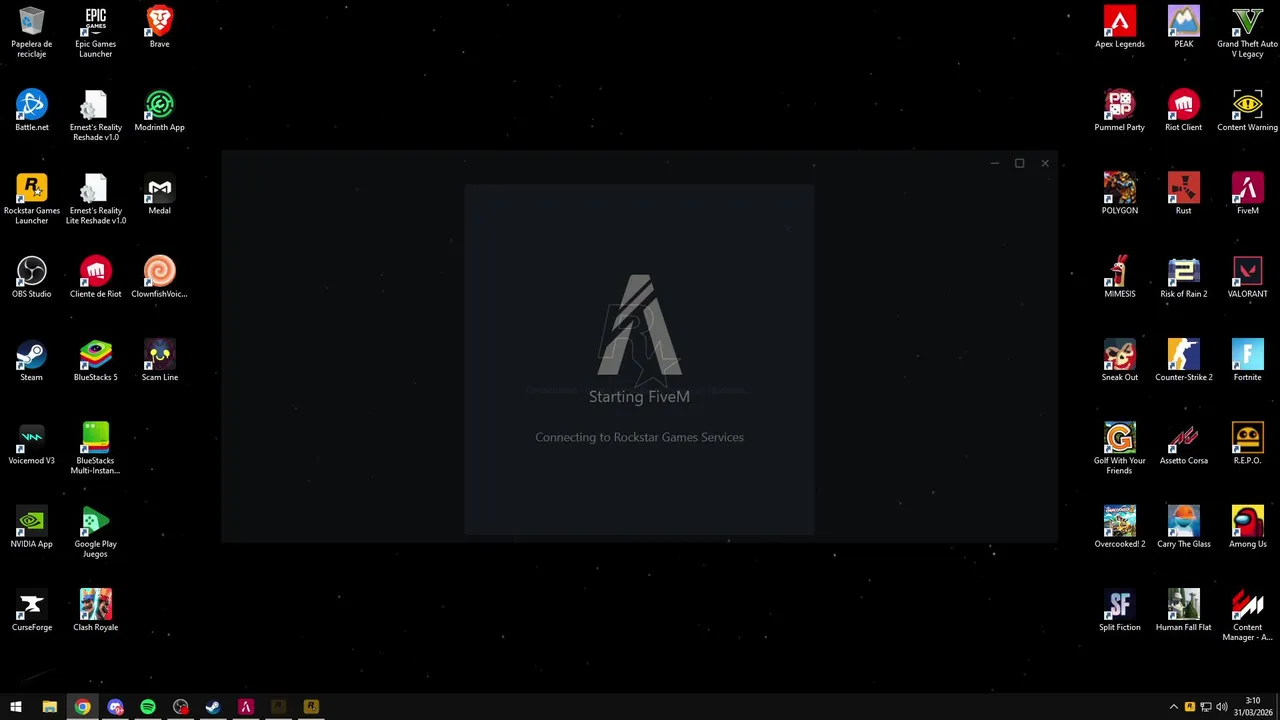Select the Google Play Juegos desktop icon
Viewport: 1280px width, 720px height.
click(x=96, y=532)
